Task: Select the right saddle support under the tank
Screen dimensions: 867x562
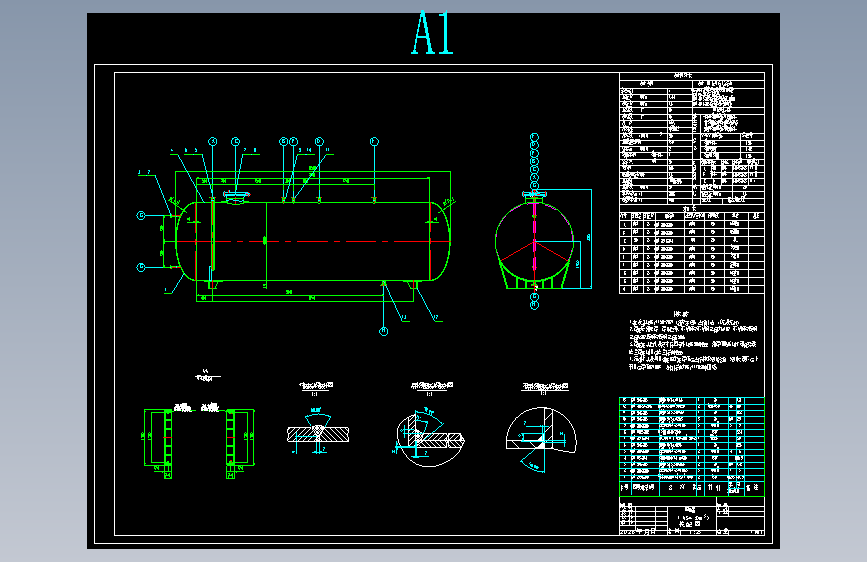Action: (x=413, y=285)
